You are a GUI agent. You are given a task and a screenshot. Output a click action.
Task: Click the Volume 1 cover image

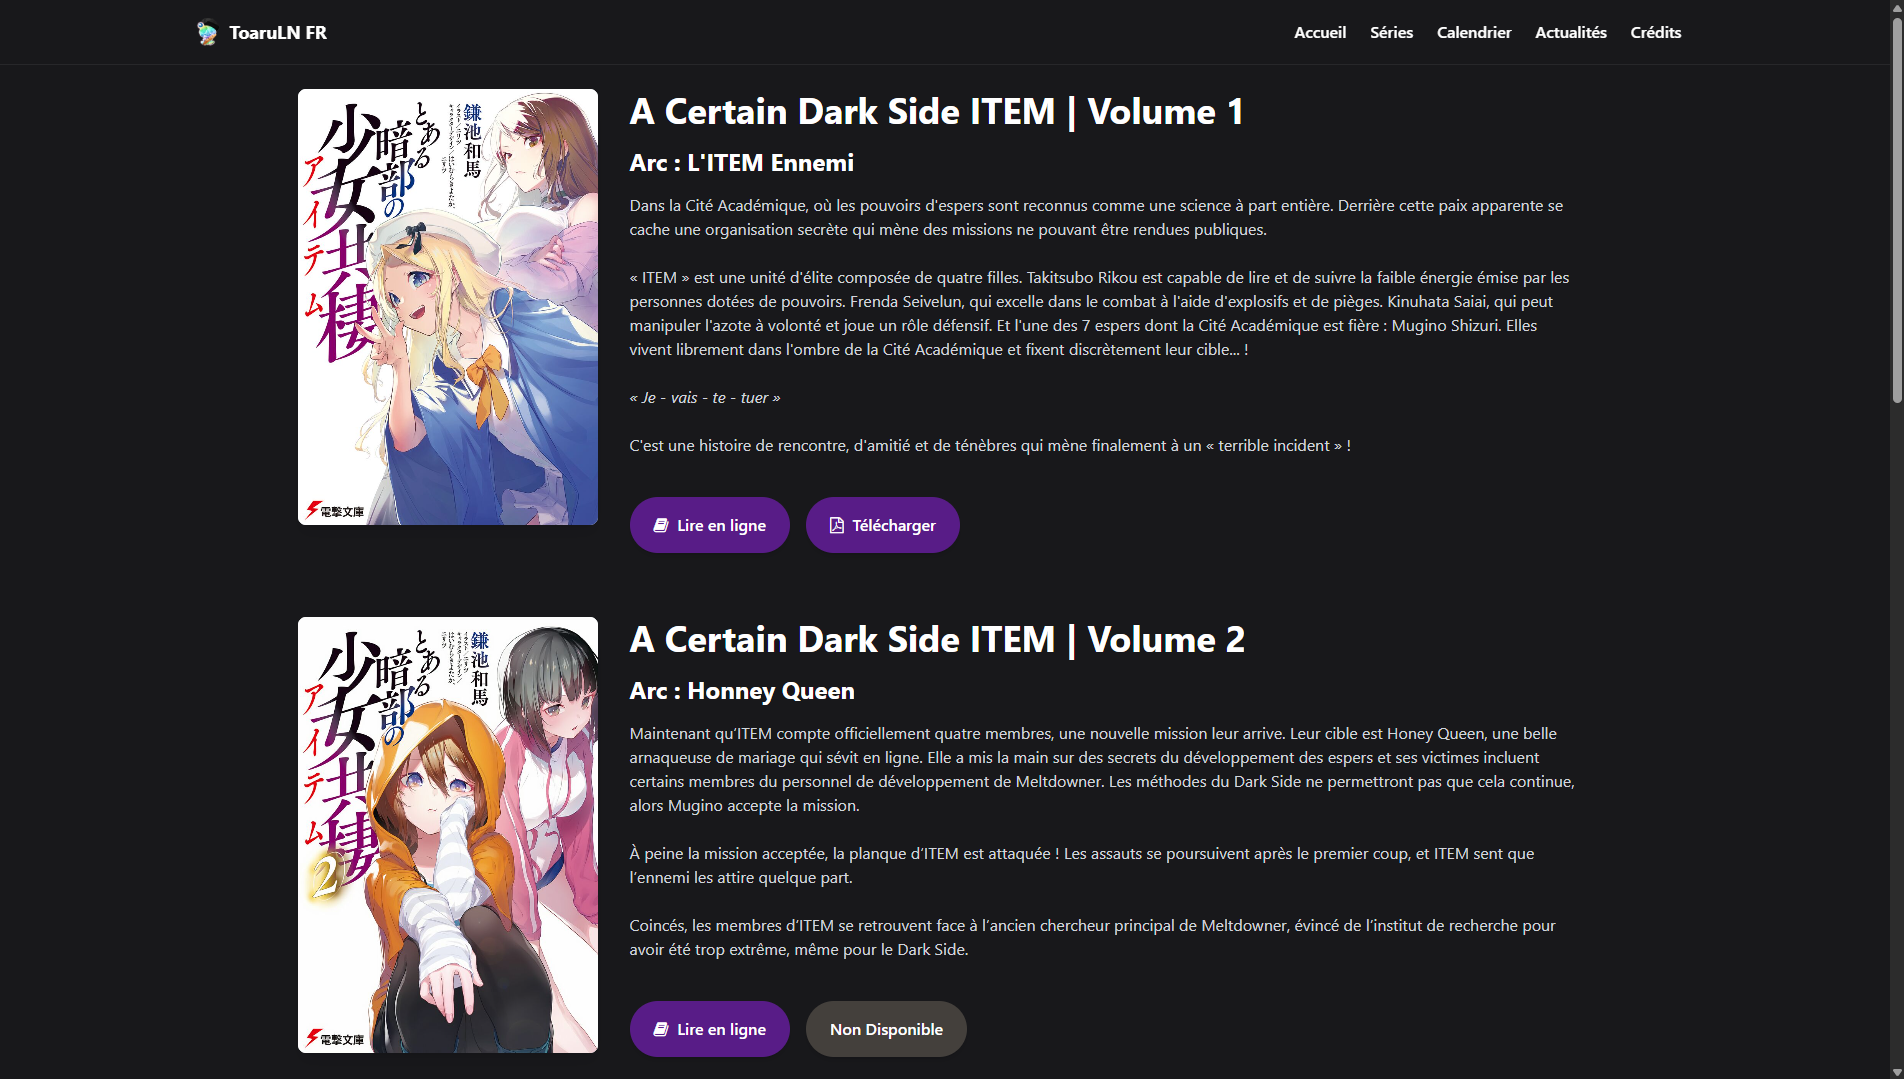448,307
